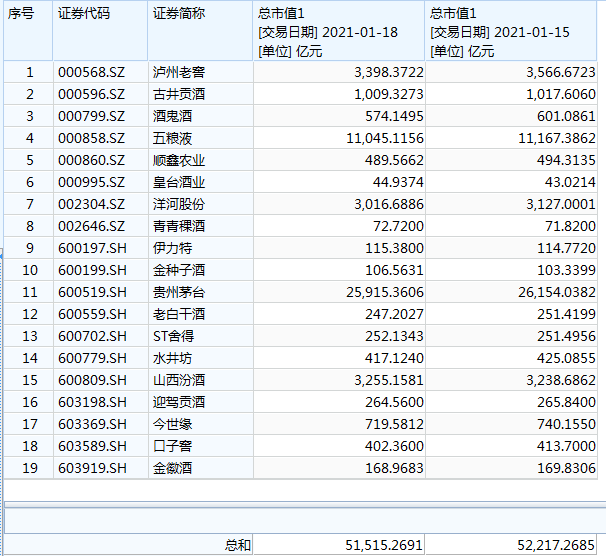Select value cell 3,398.3722
Viewport: 606px width, 556px height.
[339, 72]
